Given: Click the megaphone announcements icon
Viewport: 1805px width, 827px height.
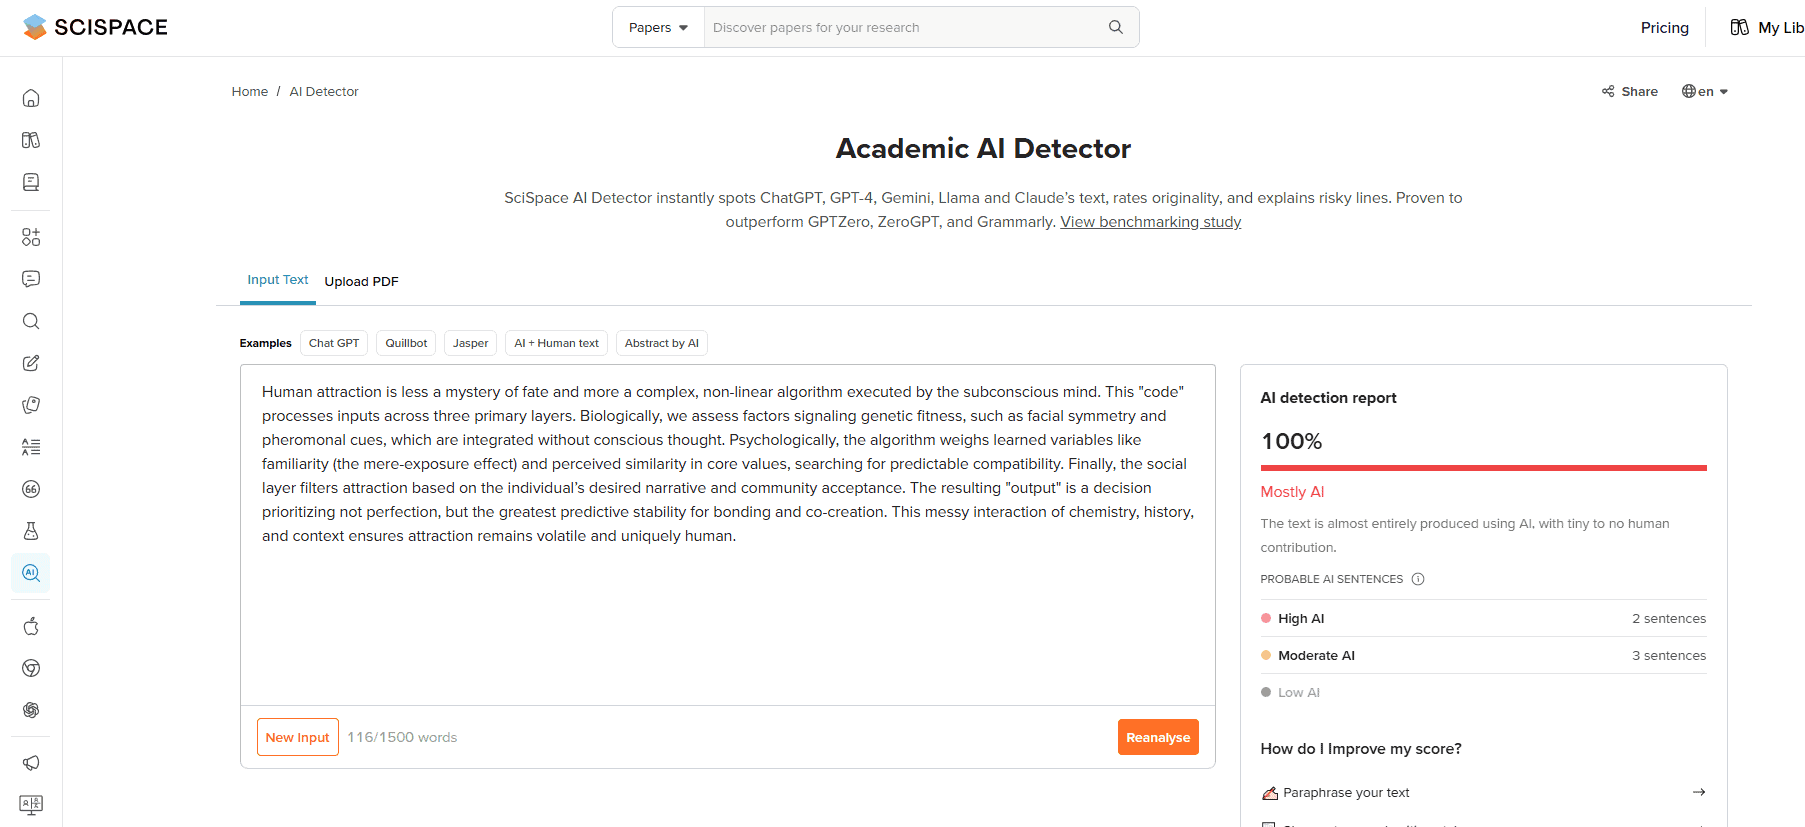Looking at the screenshot, I should tap(31, 763).
